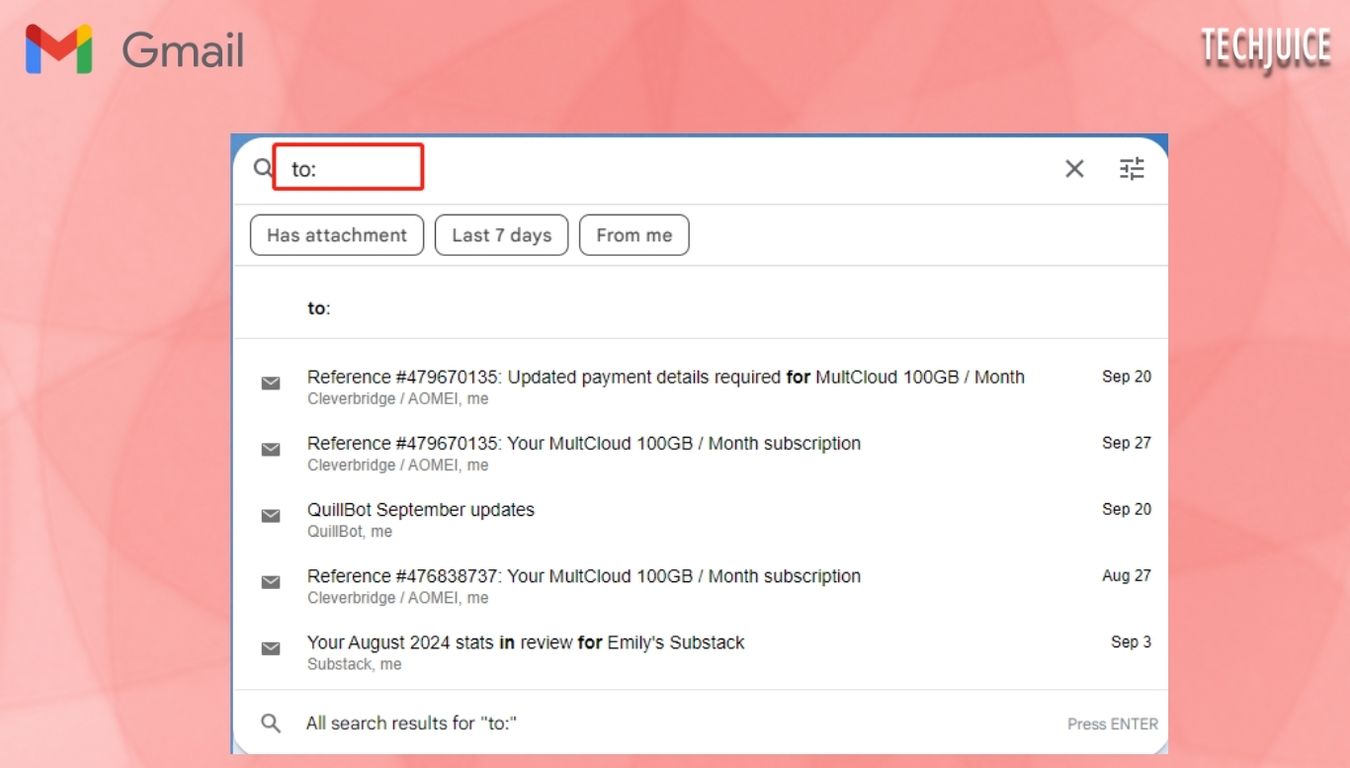Viewport: 1350px width, 768px height.
Task: Enable the Last 7 days filter
Action: (x=501, y=235)
